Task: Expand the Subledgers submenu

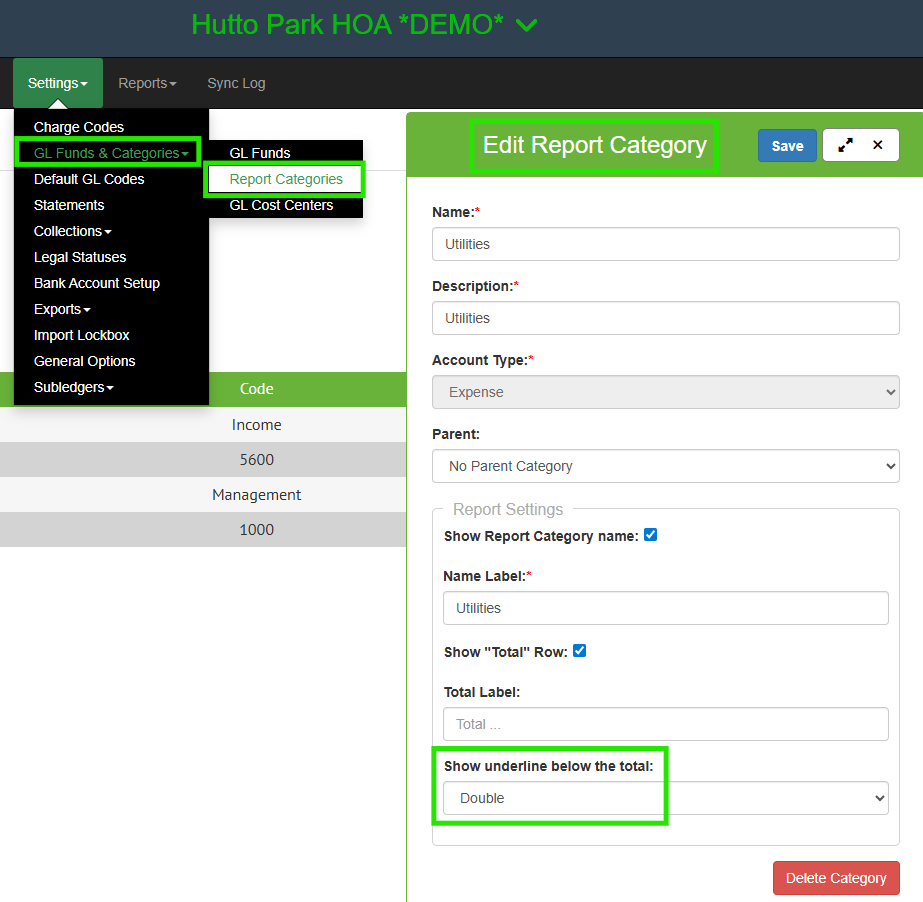Action: point(73,387)
